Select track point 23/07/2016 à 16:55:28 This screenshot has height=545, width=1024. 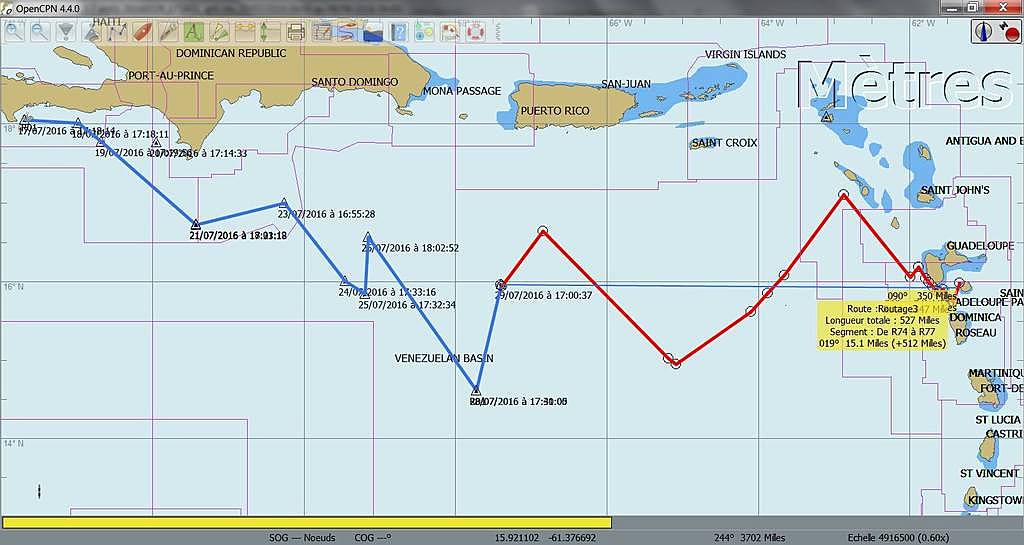(x=283, y=203)
